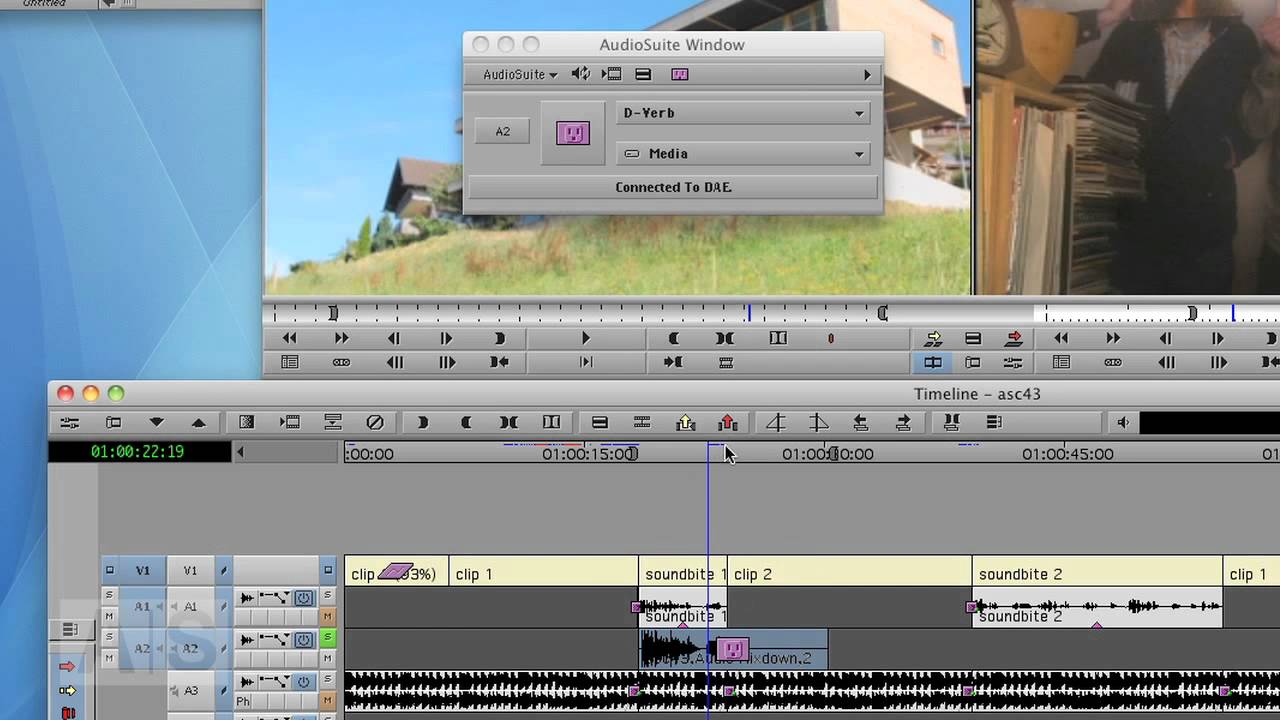Click Gang link icon under source monitor
Image resolution: width=1280 pixels, height=720 pixels.
[x=342, y=363]
